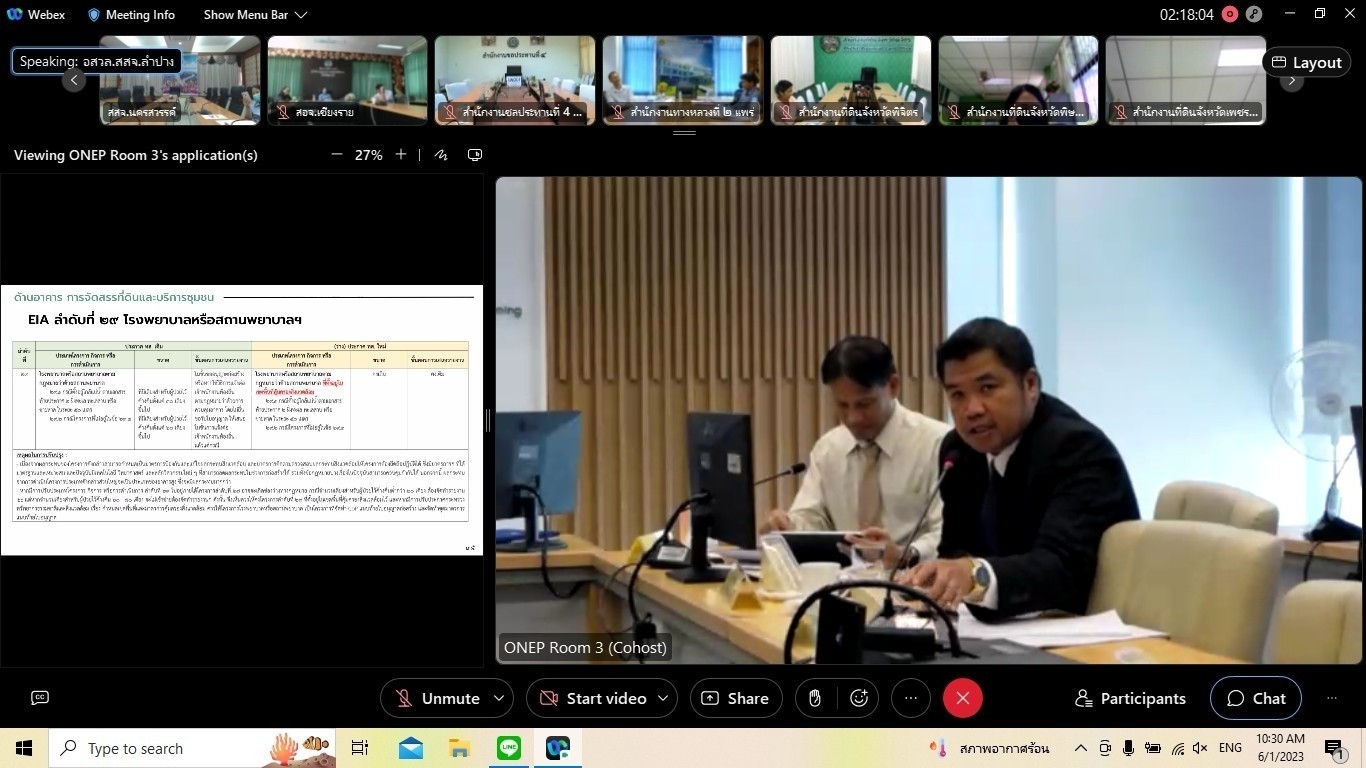Start video camera
The width and height of the screenshot is (1366, 768).
592,698
